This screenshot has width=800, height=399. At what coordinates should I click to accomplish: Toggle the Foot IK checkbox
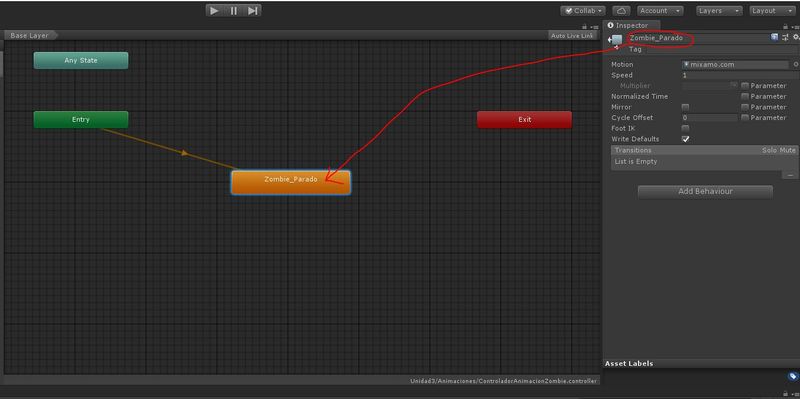pyautogui.click(x=685, y=129)
